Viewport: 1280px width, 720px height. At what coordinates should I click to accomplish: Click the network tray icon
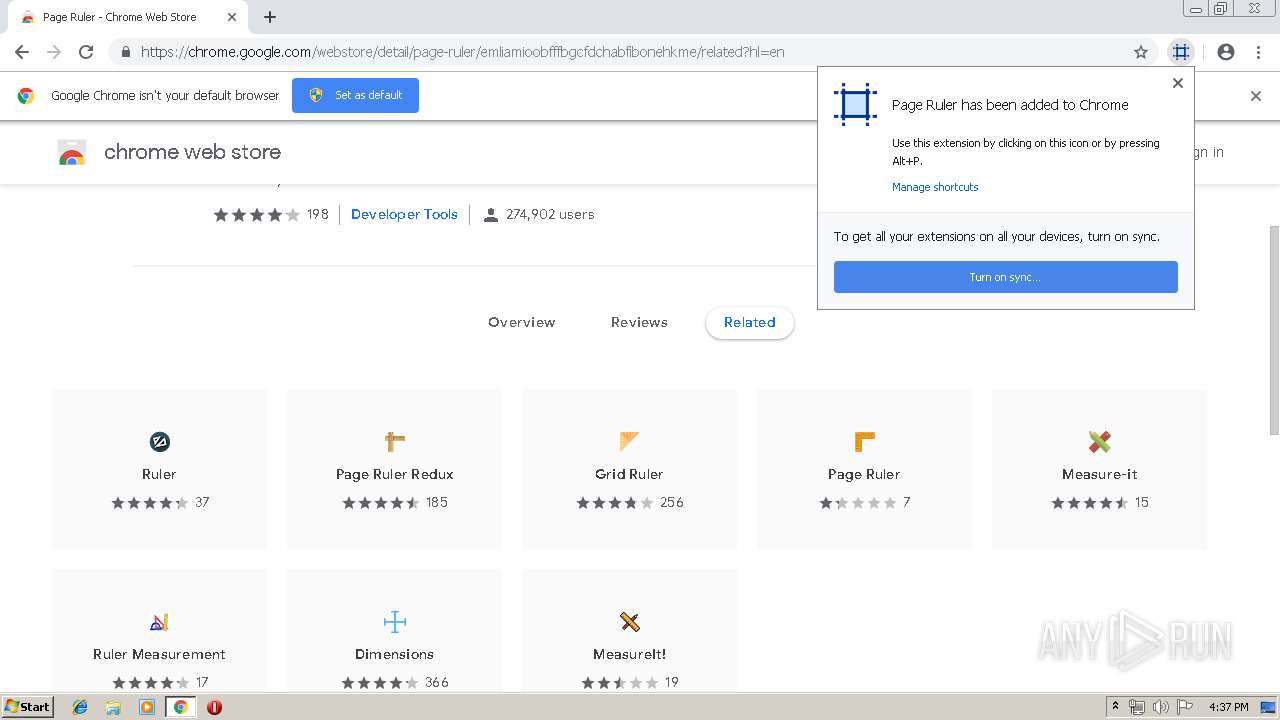click(1136, 707)
